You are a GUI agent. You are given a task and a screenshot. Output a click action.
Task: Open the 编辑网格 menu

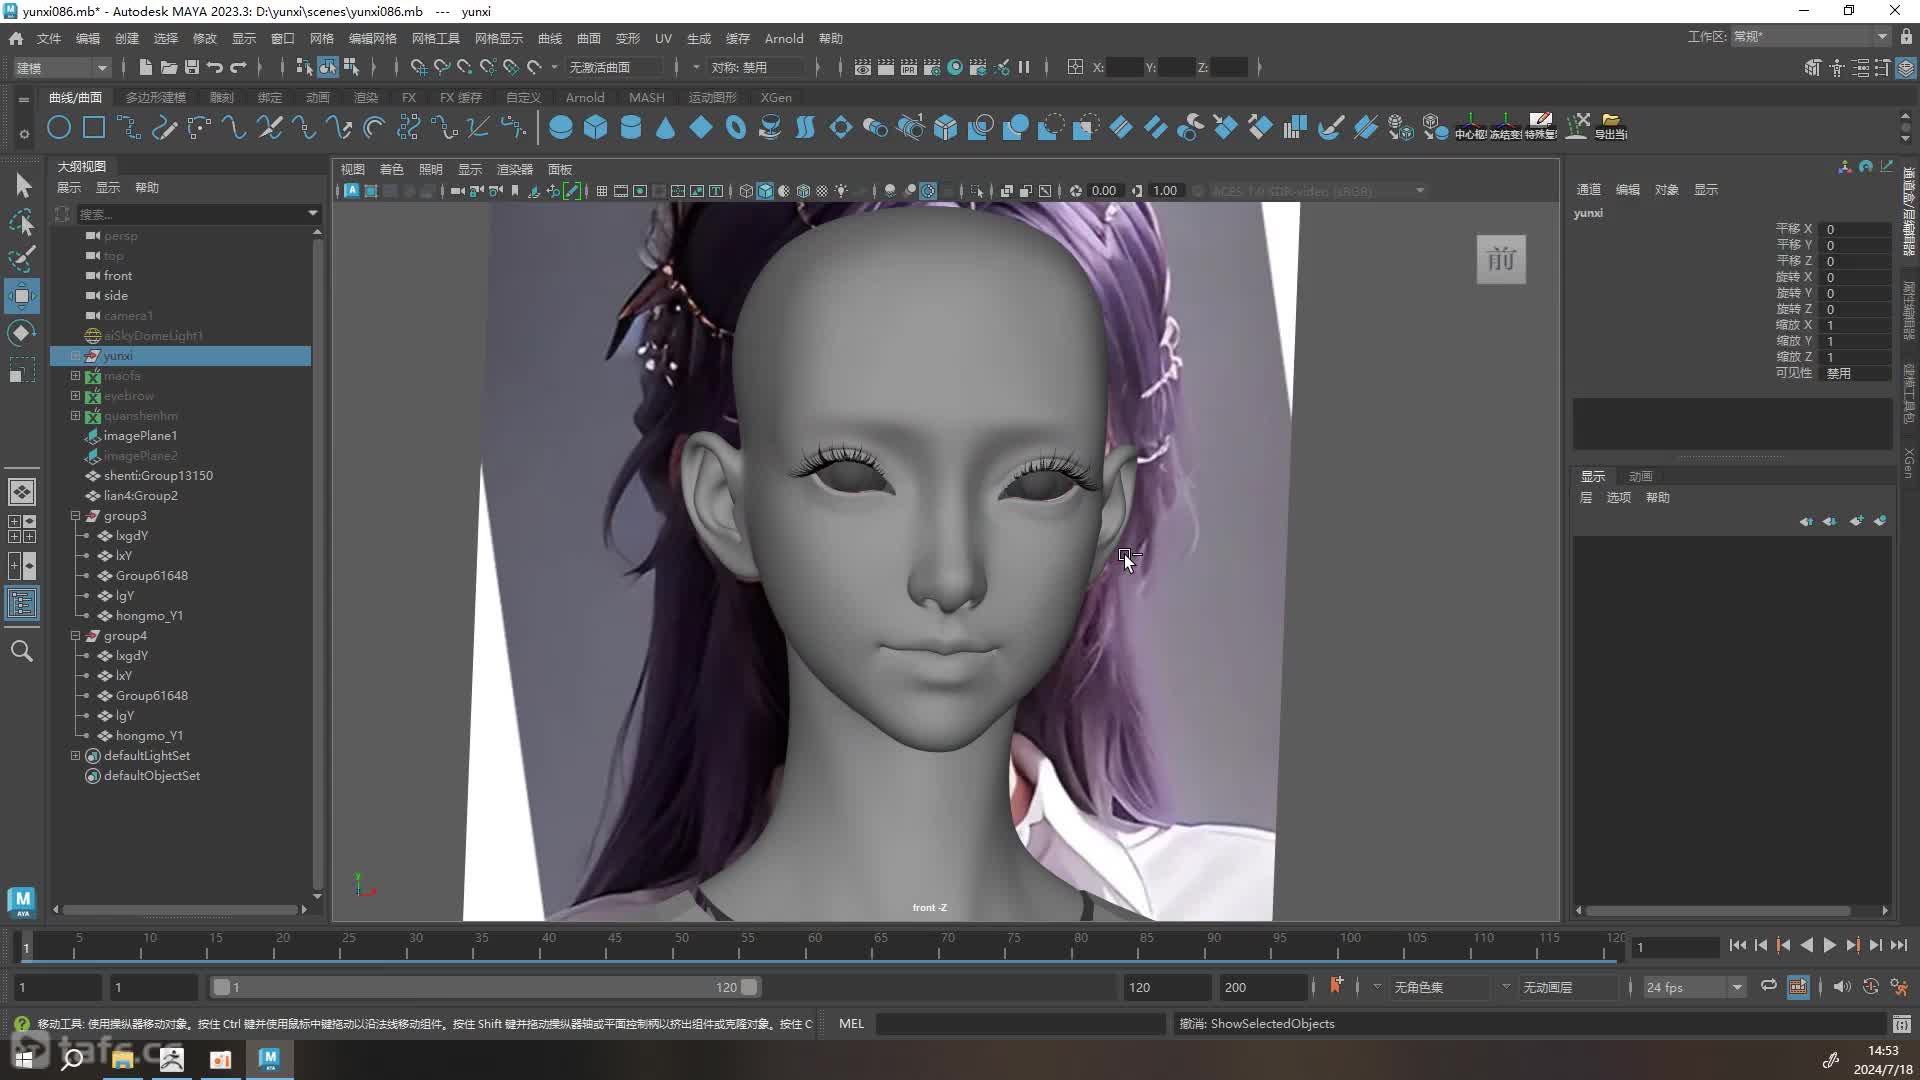373,38
